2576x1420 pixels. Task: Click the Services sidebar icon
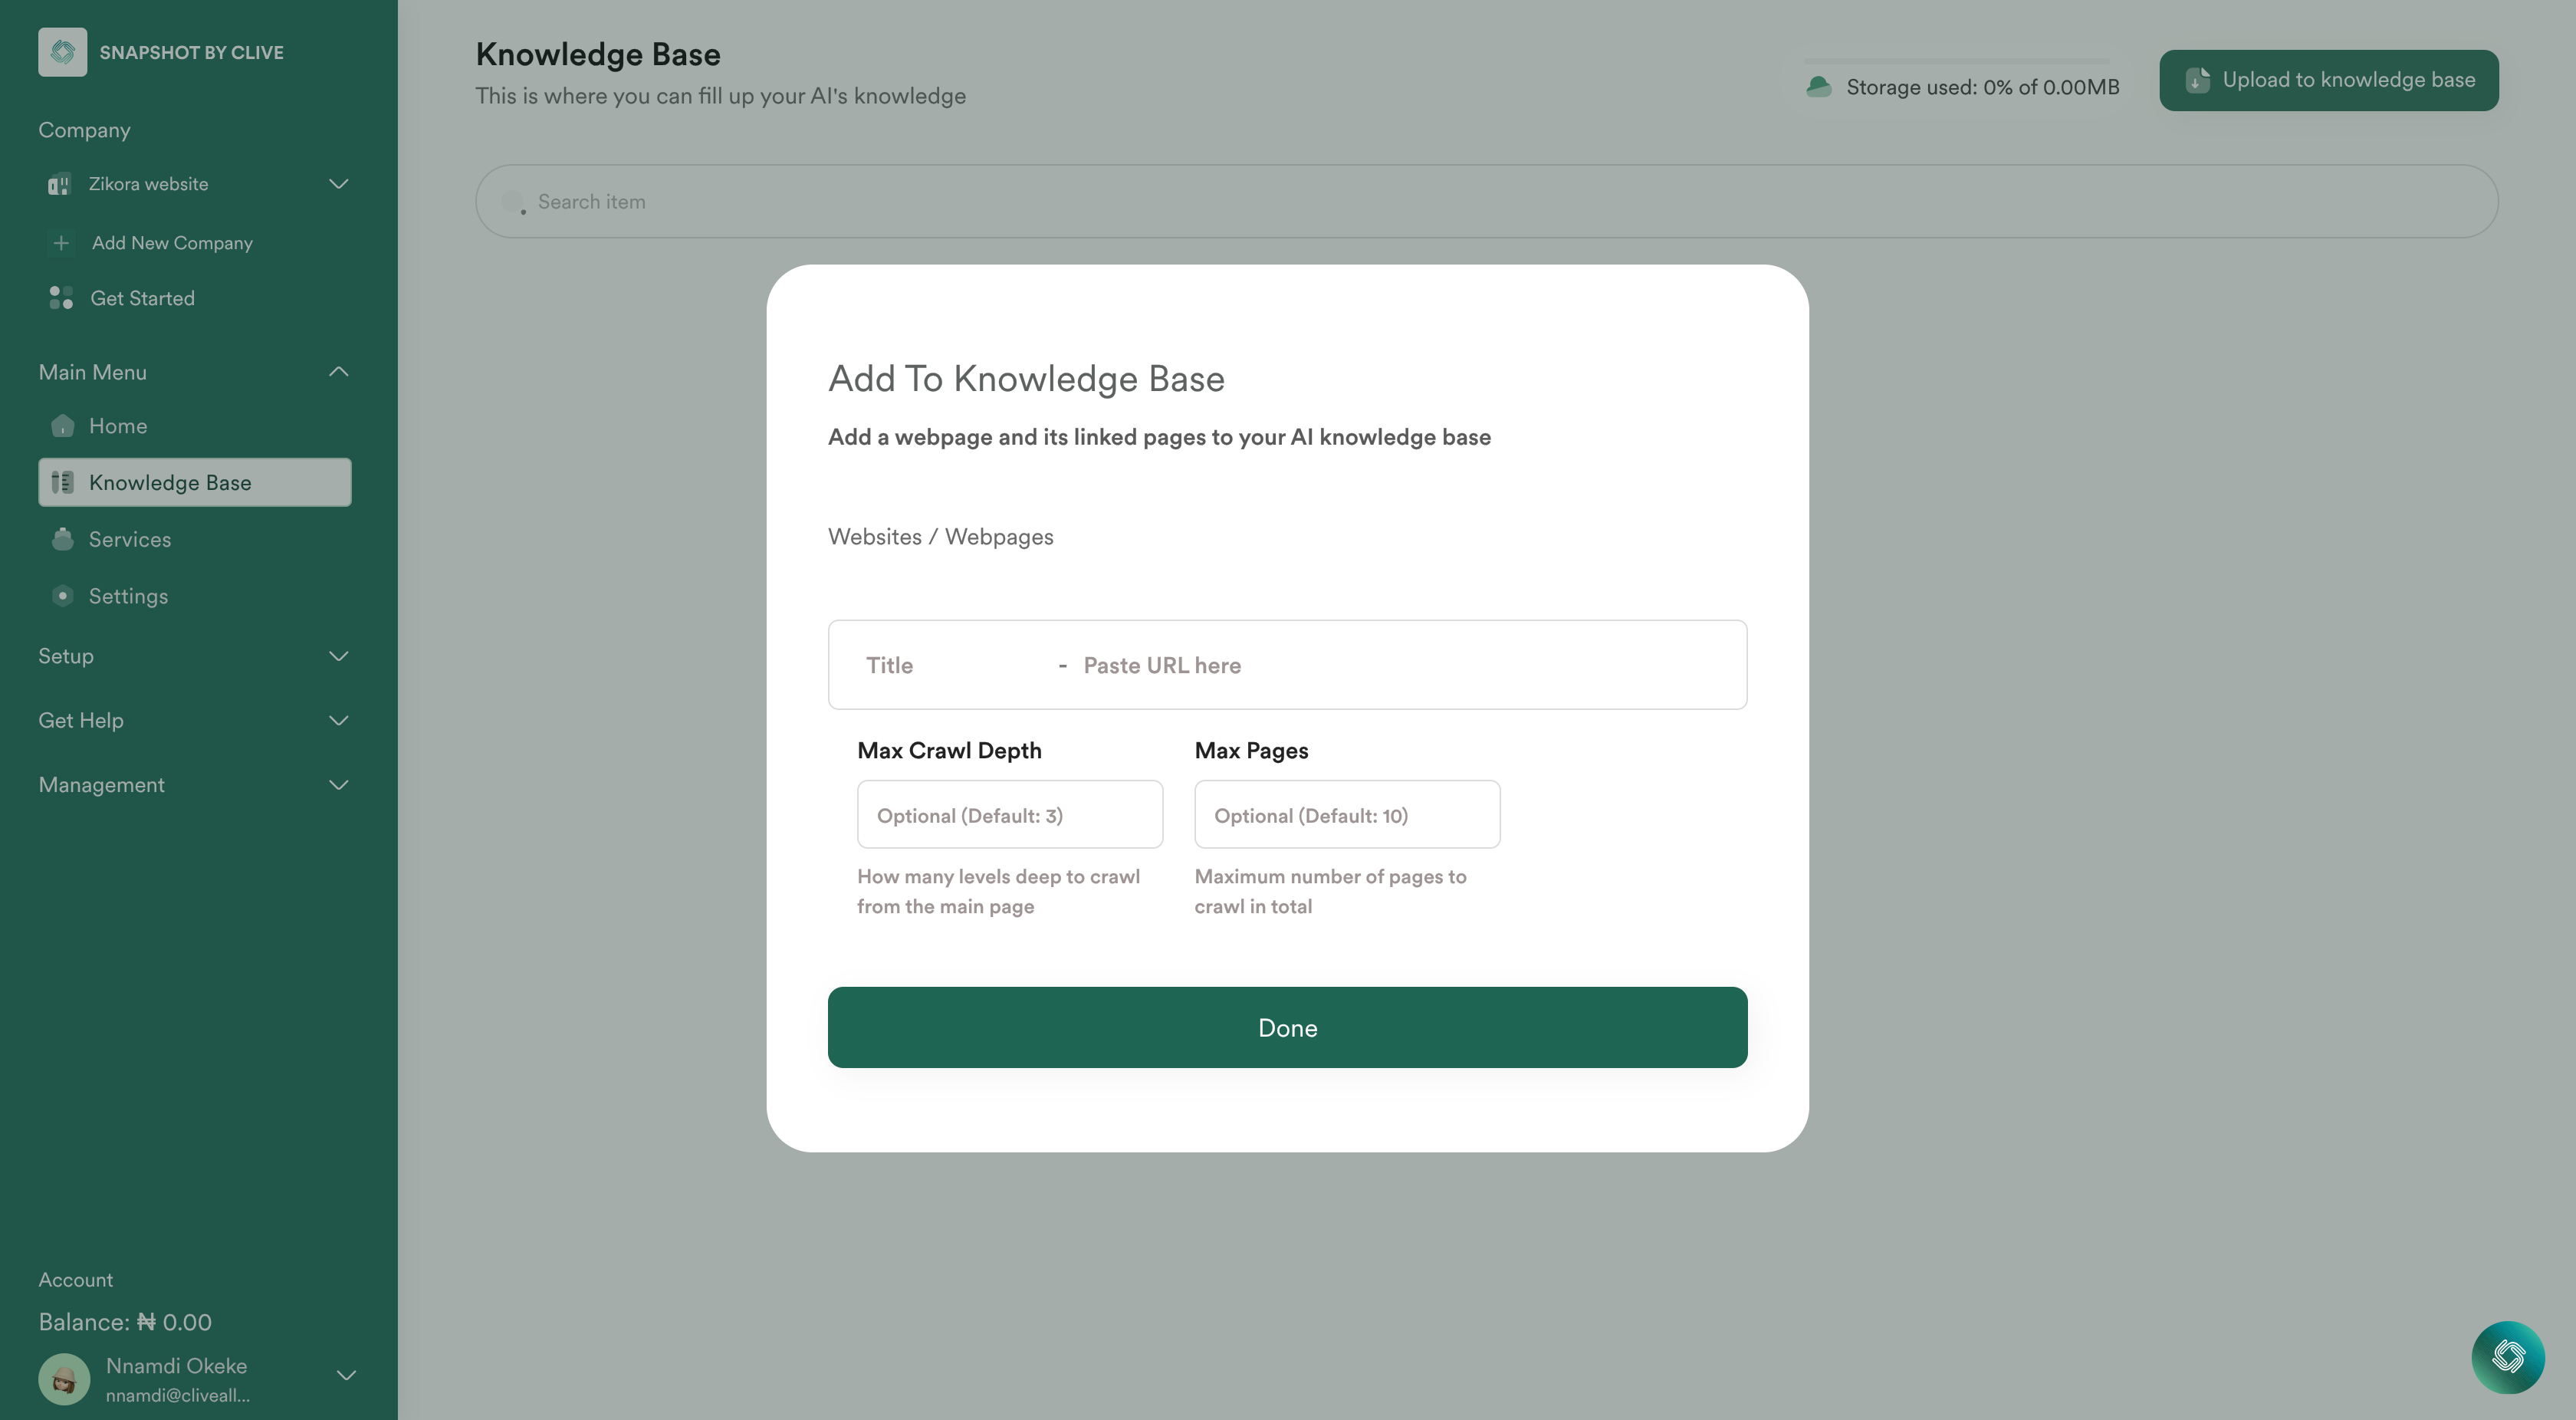[x=61, y=538]
